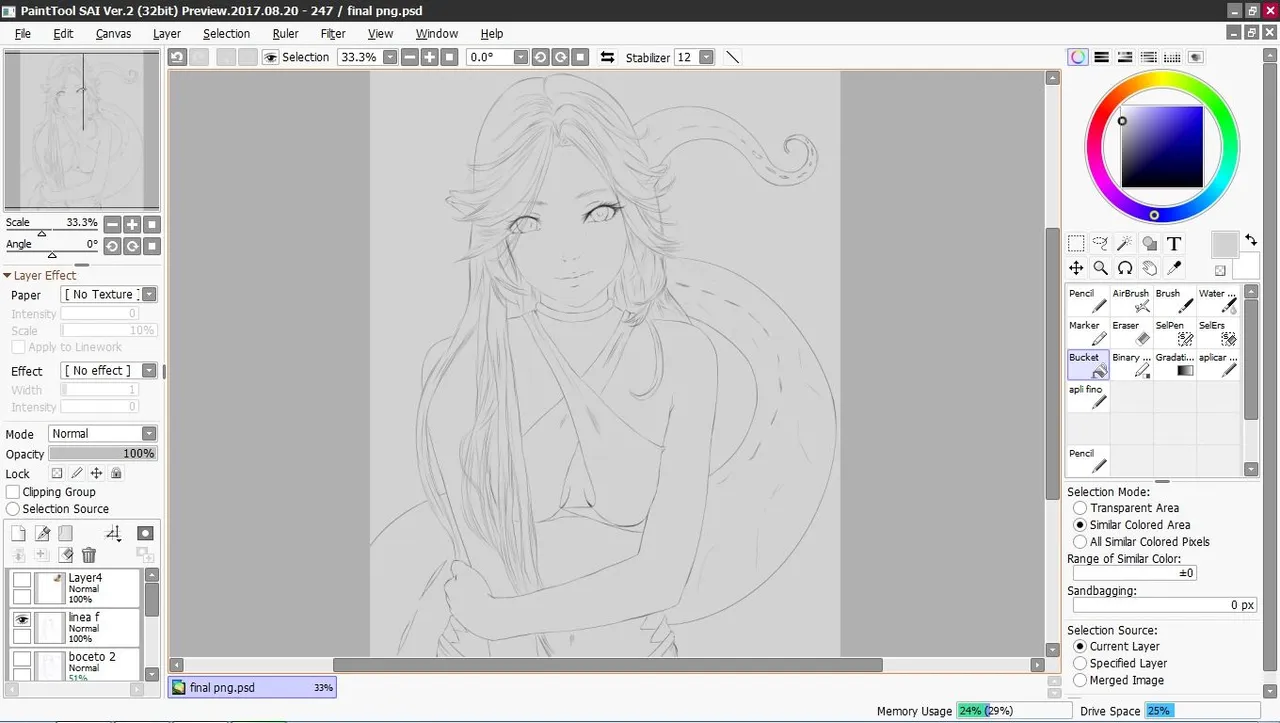Hide the 'linea f' layer

click(21, 619)
